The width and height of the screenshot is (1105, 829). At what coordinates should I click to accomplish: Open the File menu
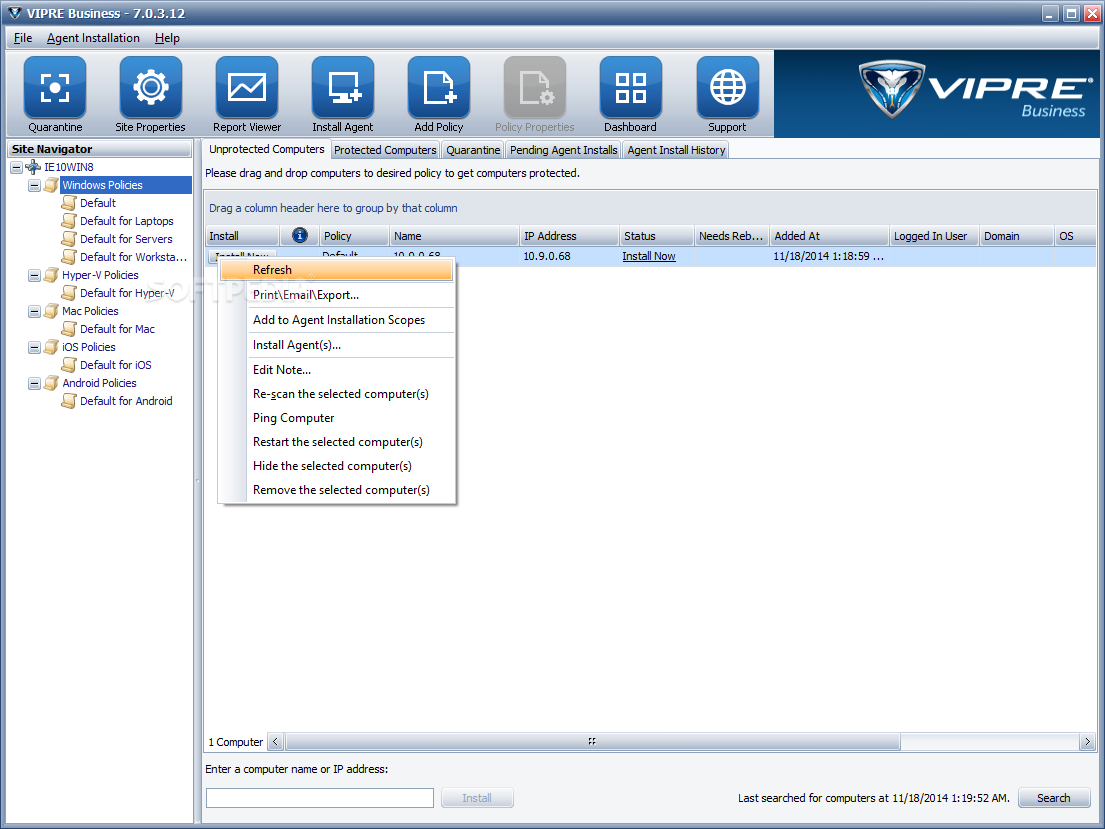coord(23,38)
